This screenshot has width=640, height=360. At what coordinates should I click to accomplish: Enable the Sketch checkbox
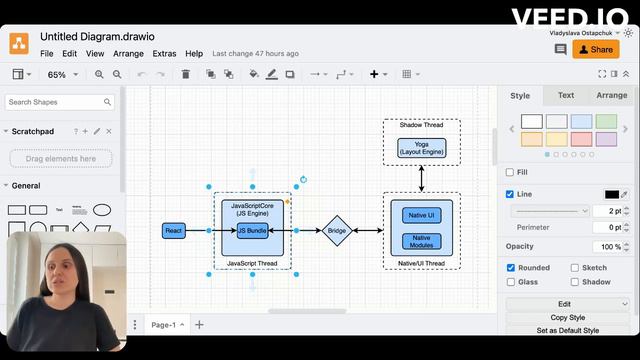575,268
